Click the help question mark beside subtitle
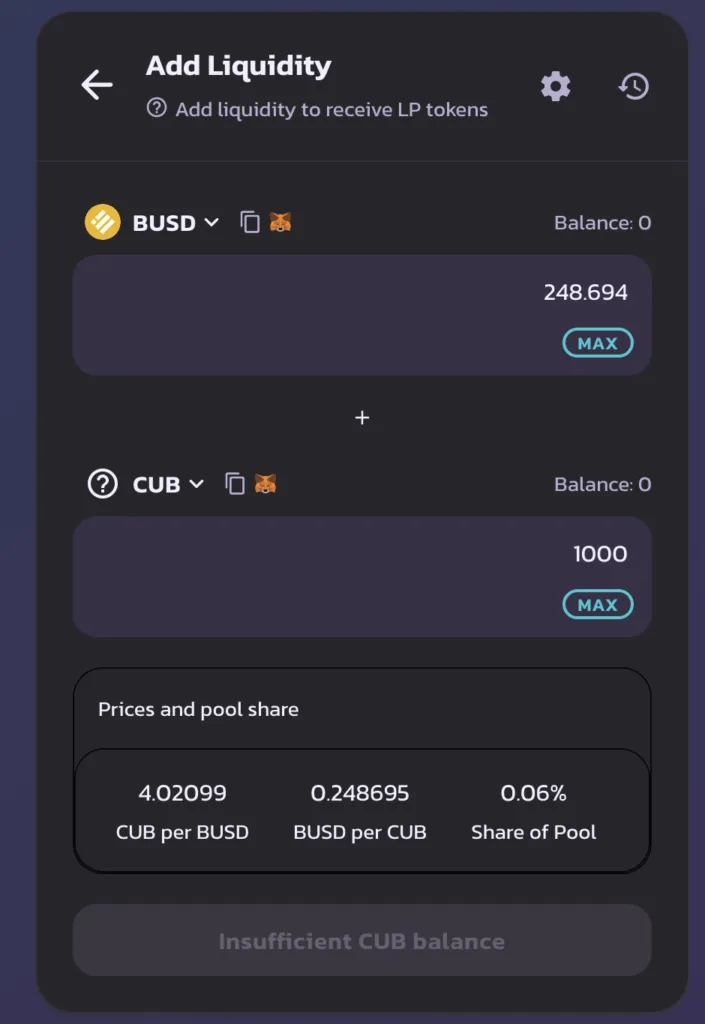This screenshot has height=1024, width=705. tap(157, 108)
